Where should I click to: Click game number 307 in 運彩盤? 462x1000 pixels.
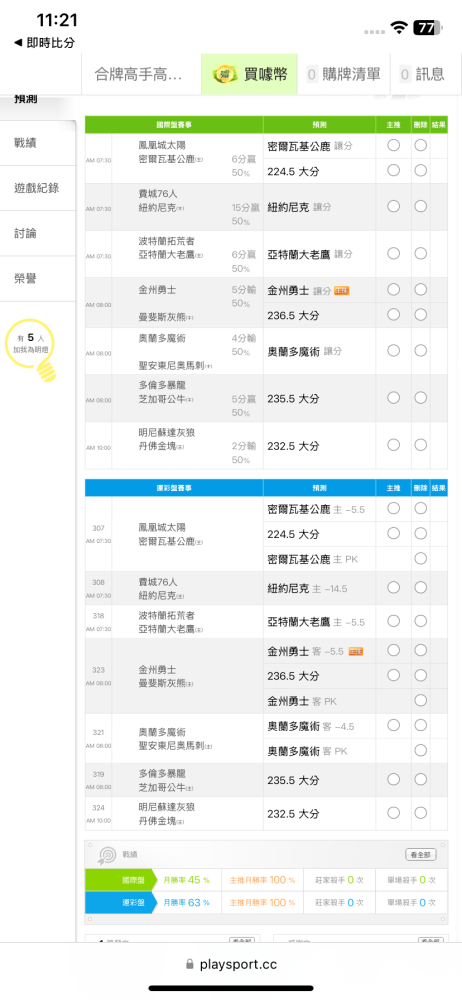pos(98,528)
